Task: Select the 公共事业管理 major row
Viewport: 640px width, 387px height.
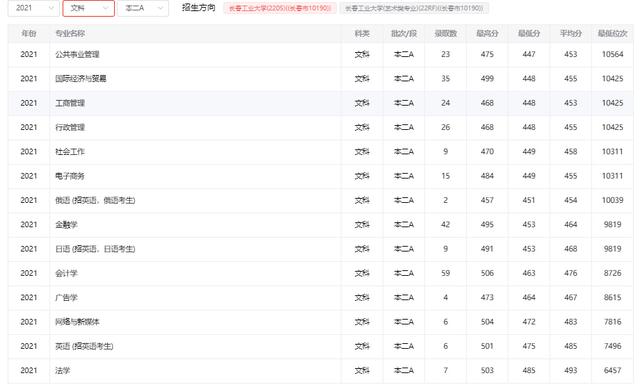Action: pos(320,54)
